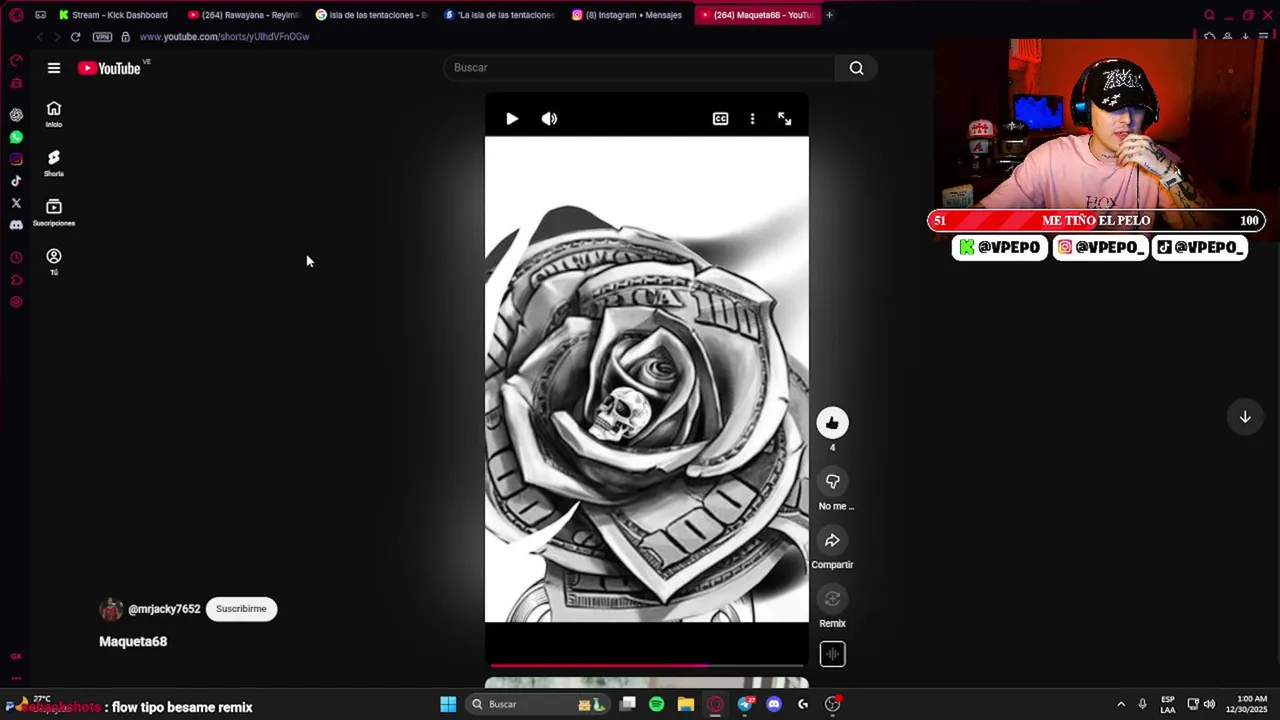
Task: Open Suscripciones in YouTube sidebar
Action: (54, 212)
